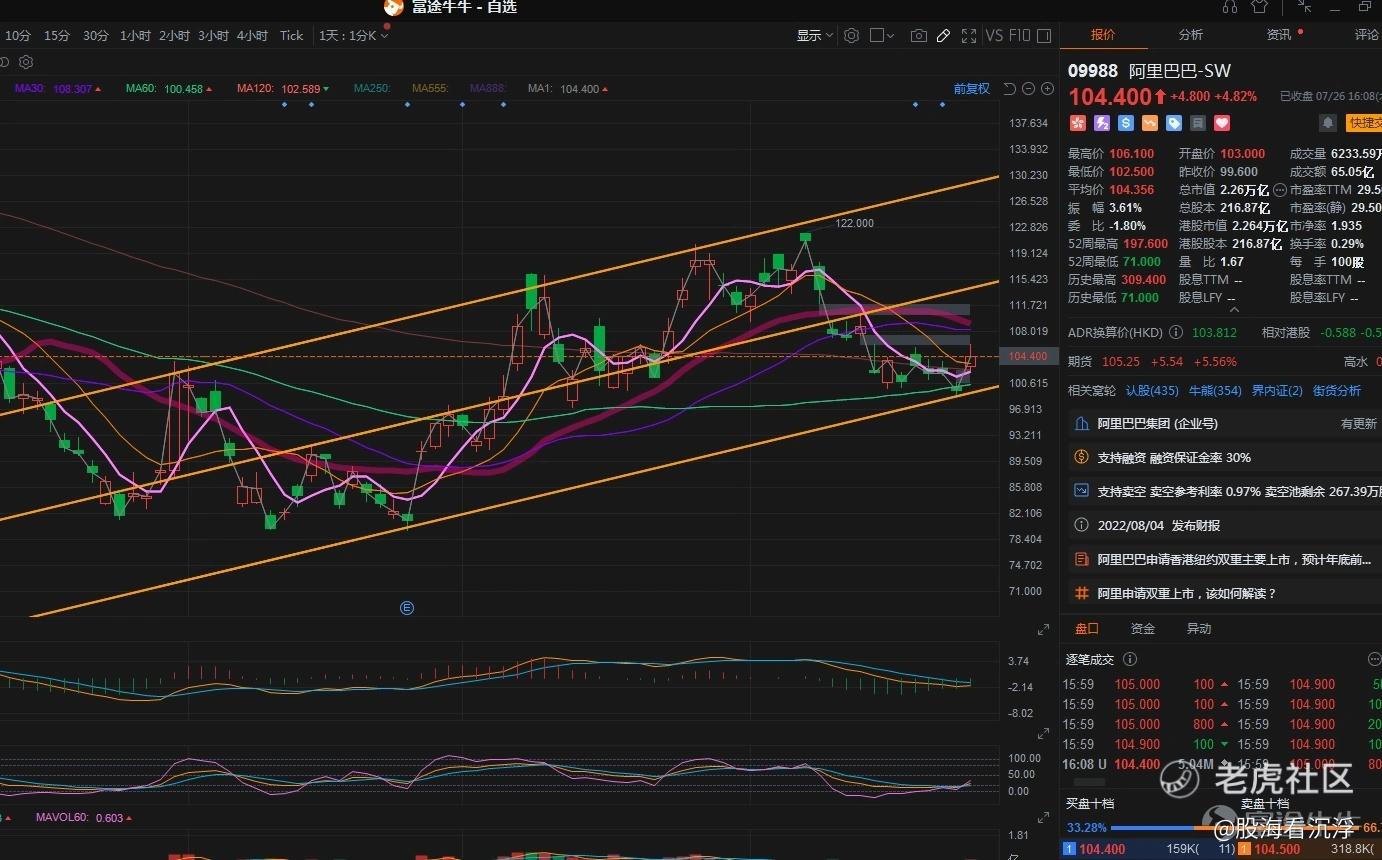Click the gray note icon under the price
Image resolution: width=1382 pixels, height=860 pixels.
(1198, 123)
